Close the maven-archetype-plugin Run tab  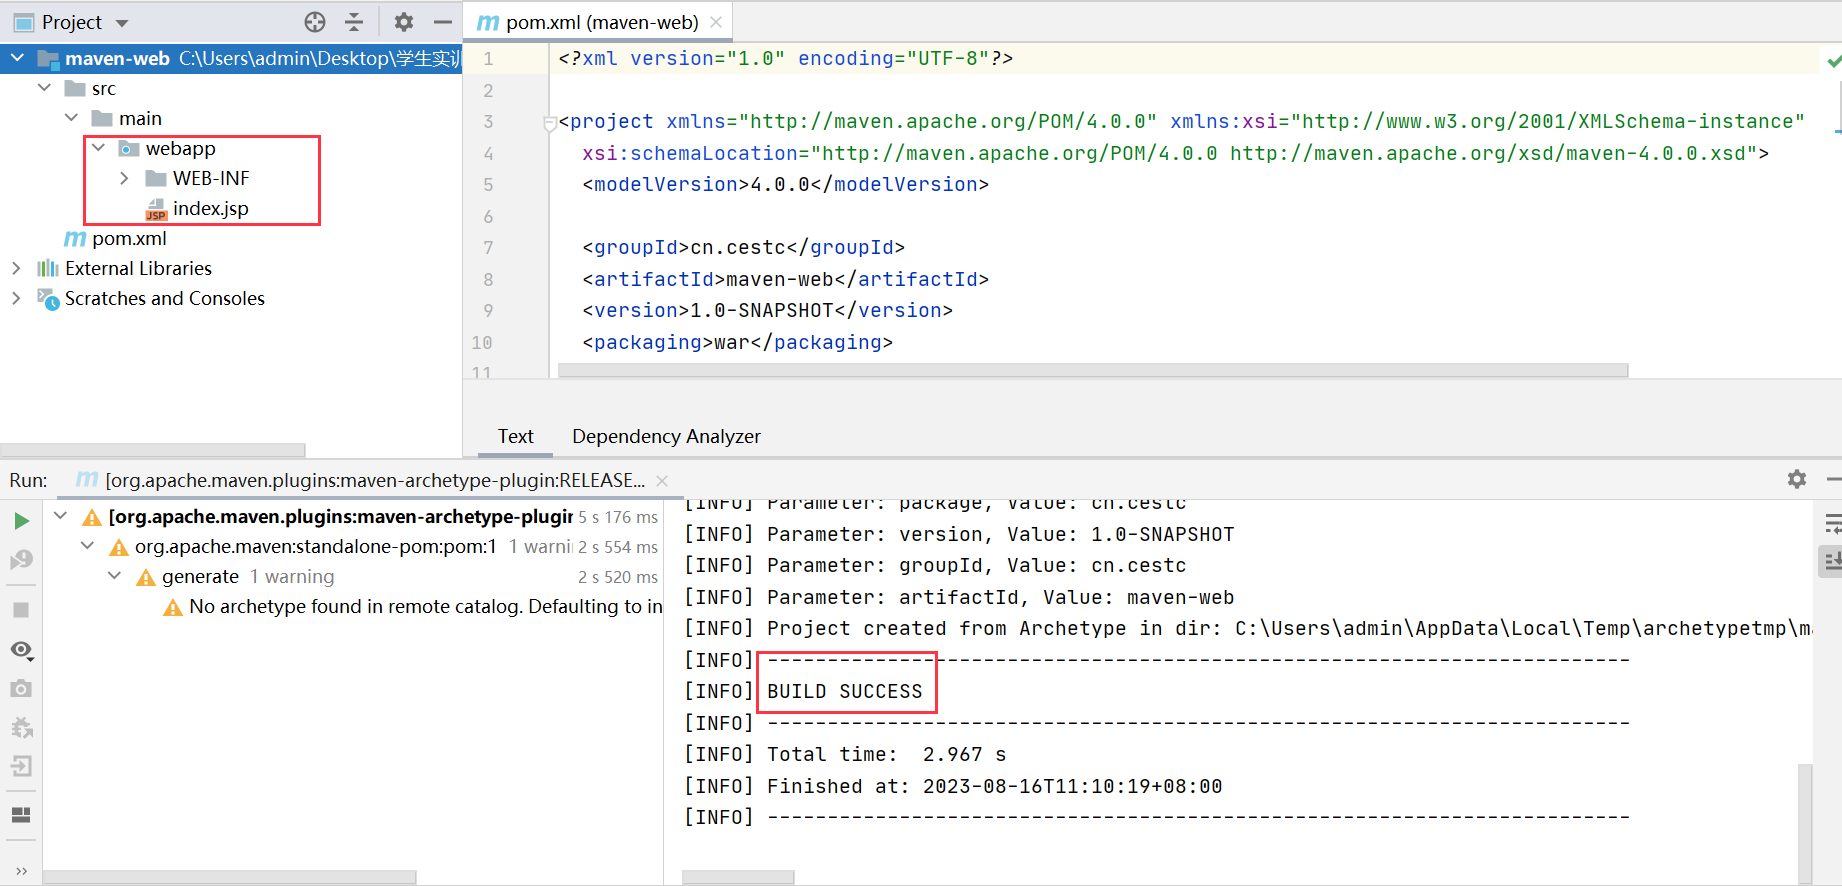point(662,481)
